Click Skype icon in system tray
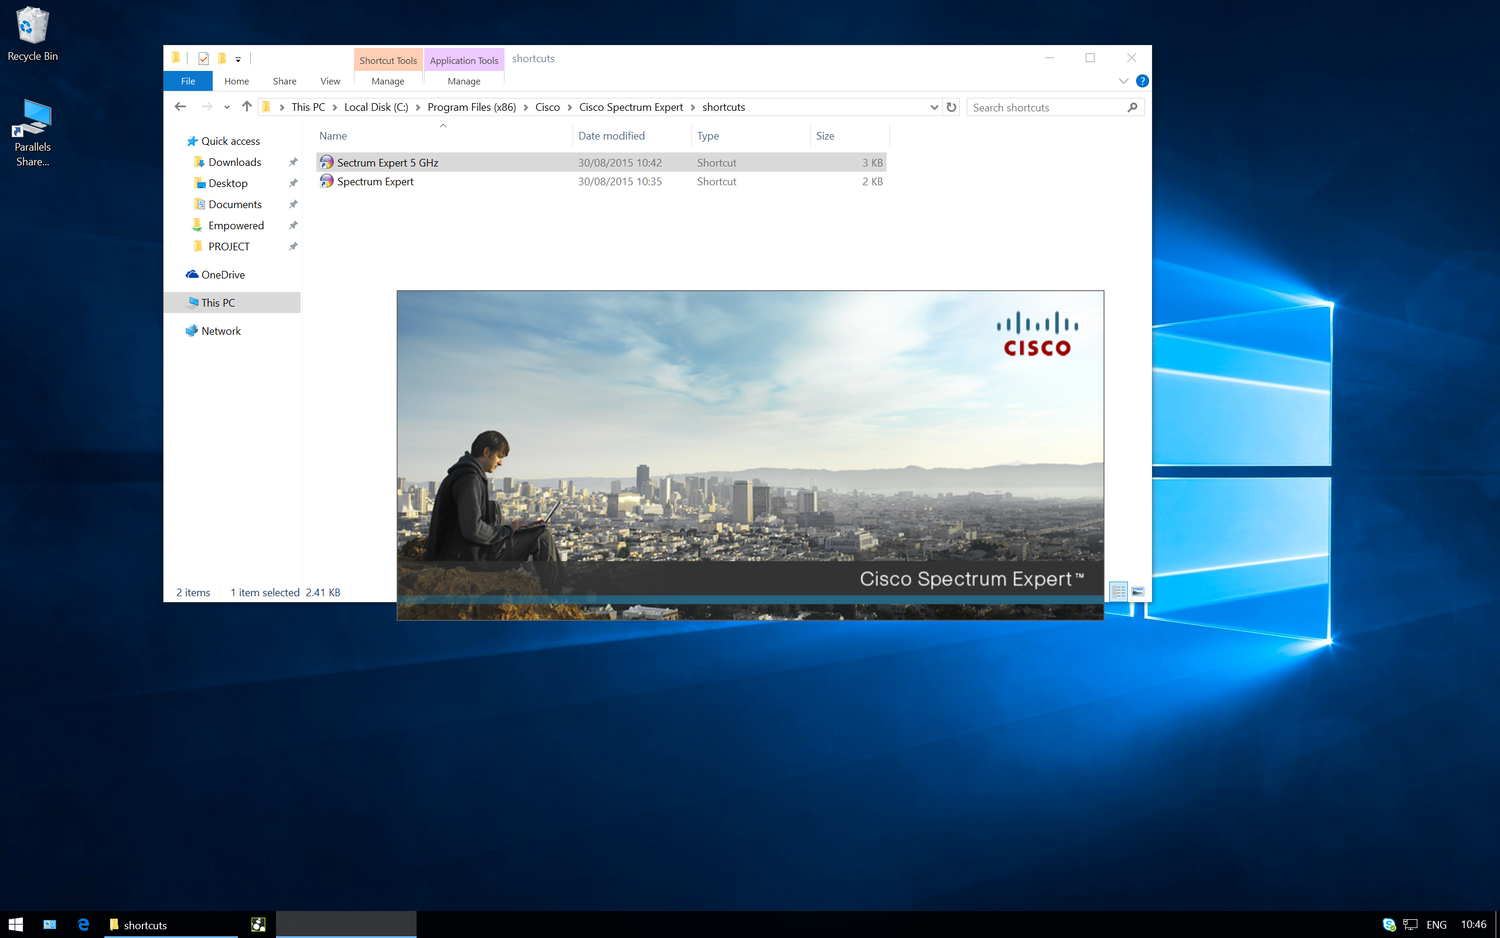1500x938 pixels. (1389, 925)
